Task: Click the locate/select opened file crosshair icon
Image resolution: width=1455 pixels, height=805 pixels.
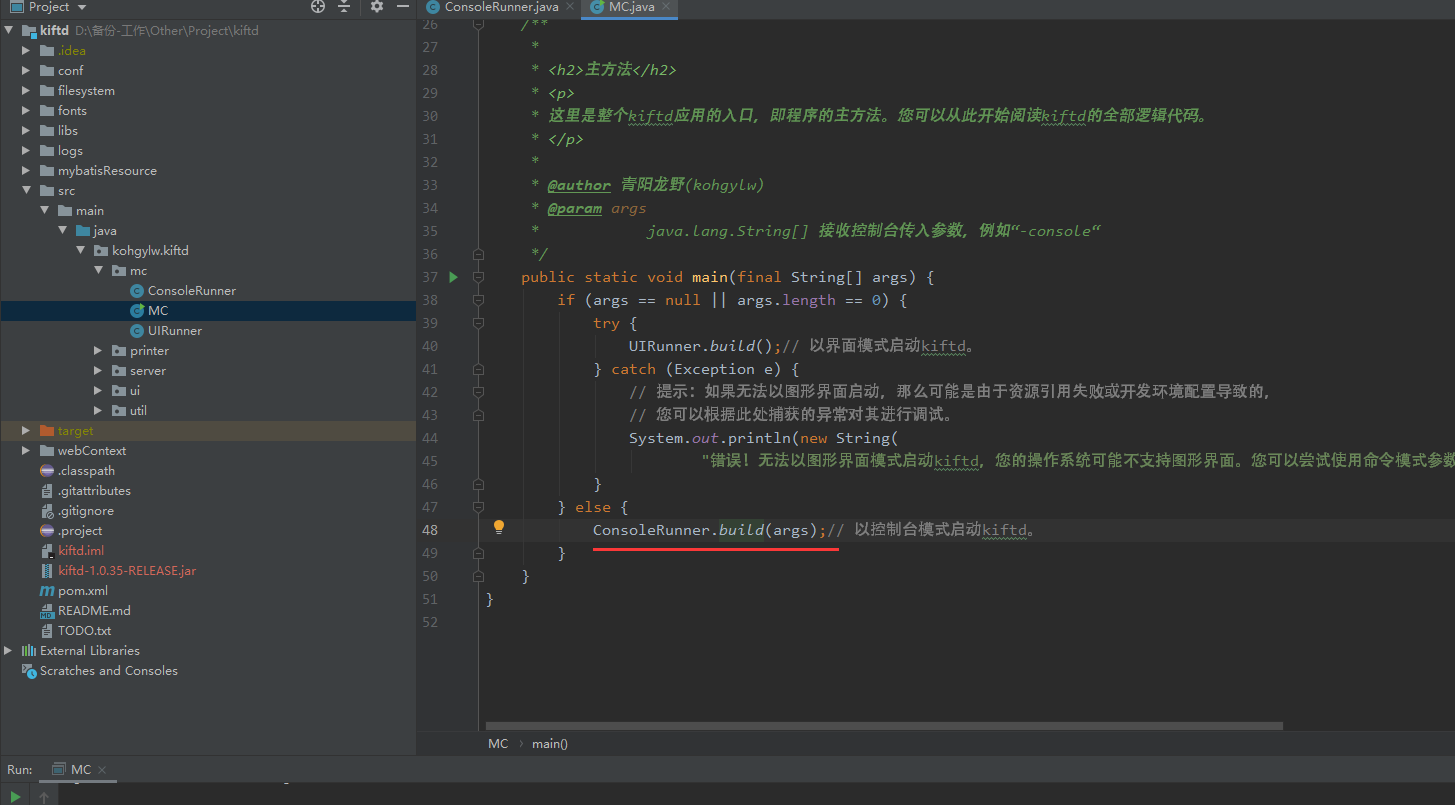Action: 318,6
